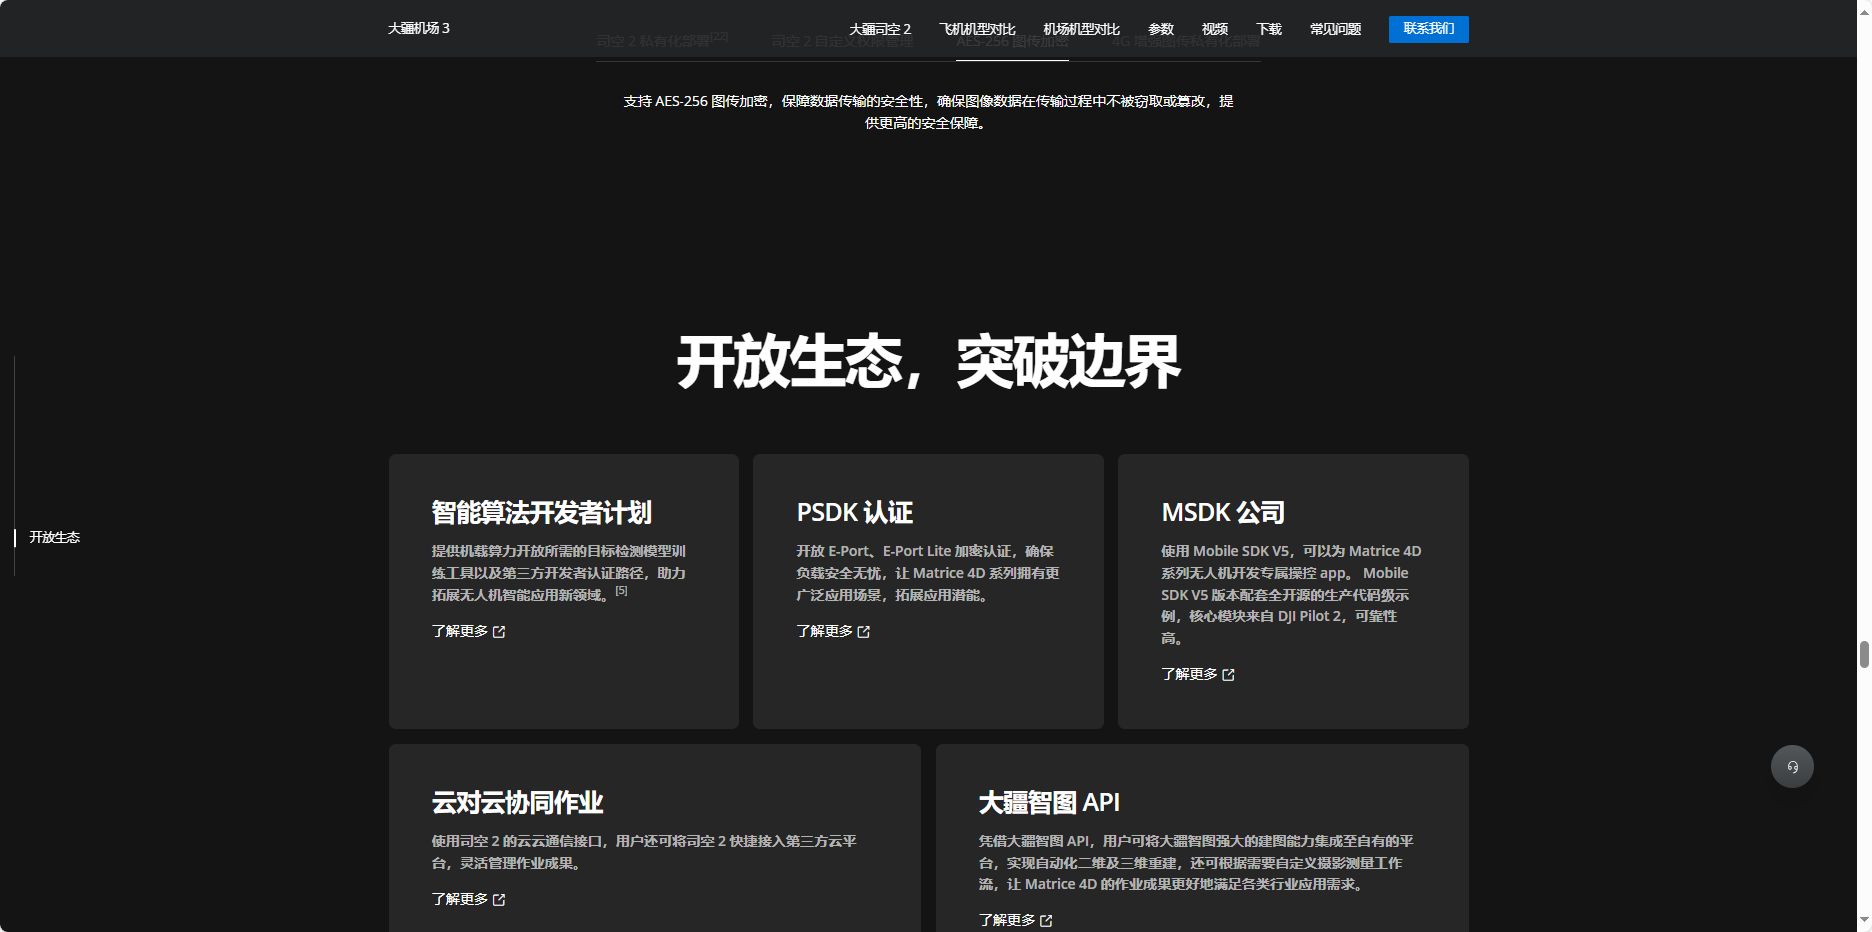Screen dimensions: 1872x932
Task: Click external link icon in 大疆智图 API card
Action: [x=1046, y=921]
